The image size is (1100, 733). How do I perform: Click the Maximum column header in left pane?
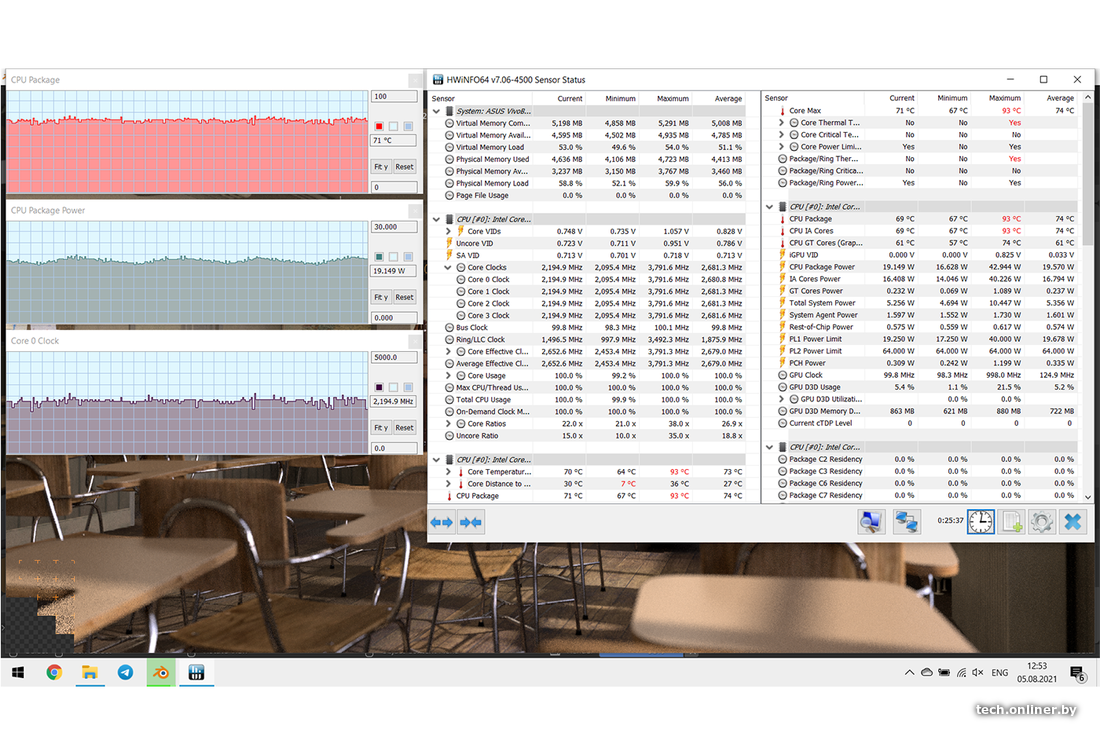point(673,99)
